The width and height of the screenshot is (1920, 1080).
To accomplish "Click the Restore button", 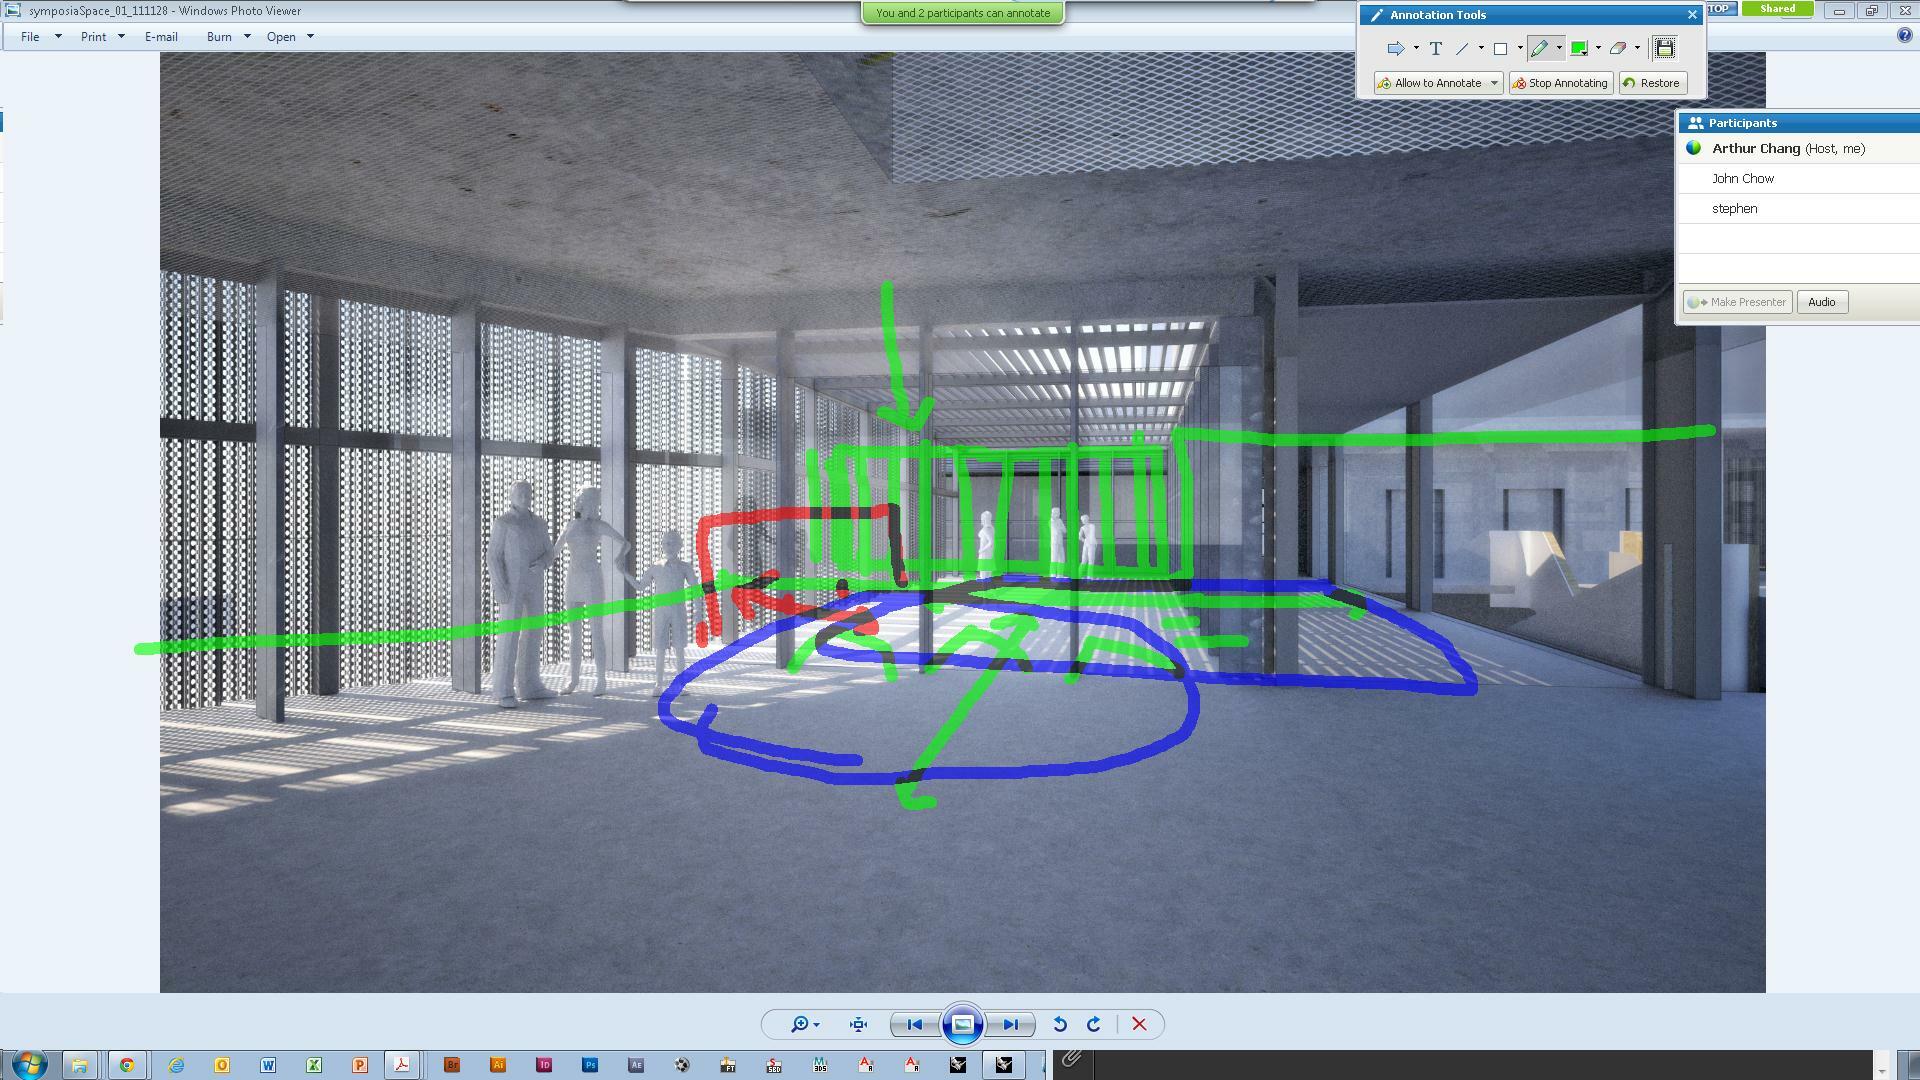I will pos(1652,83).
